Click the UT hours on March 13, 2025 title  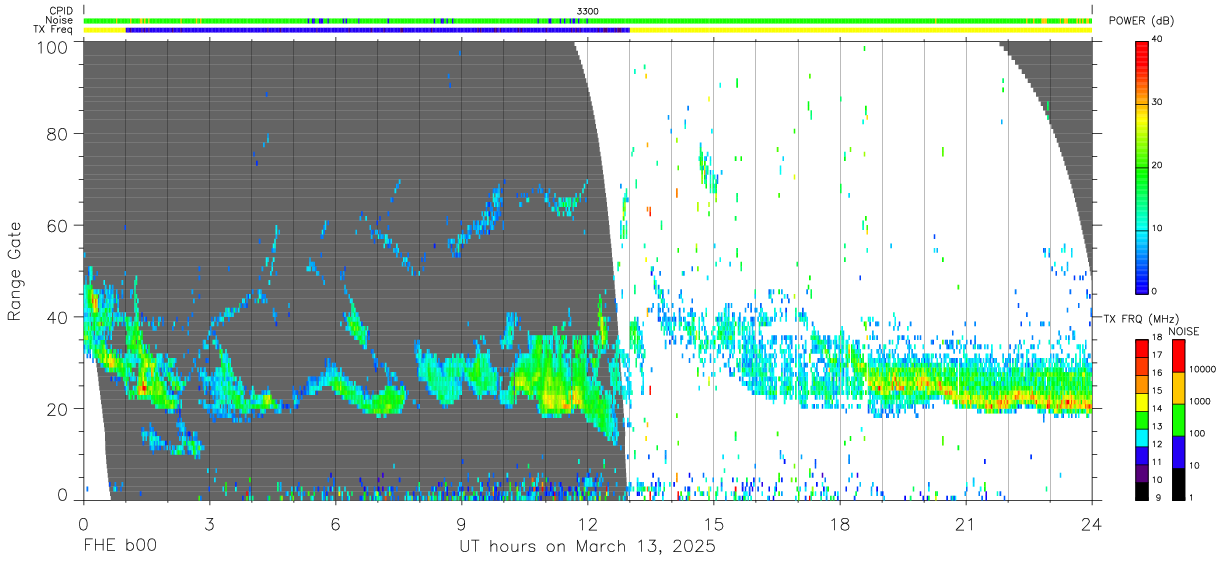click(x=588, y=548)
